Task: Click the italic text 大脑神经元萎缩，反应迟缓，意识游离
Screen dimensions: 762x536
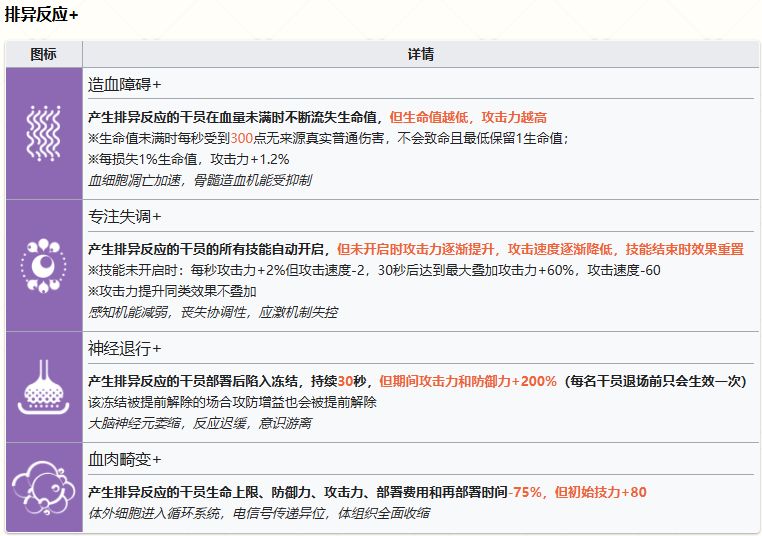Action: coord(200,423)
